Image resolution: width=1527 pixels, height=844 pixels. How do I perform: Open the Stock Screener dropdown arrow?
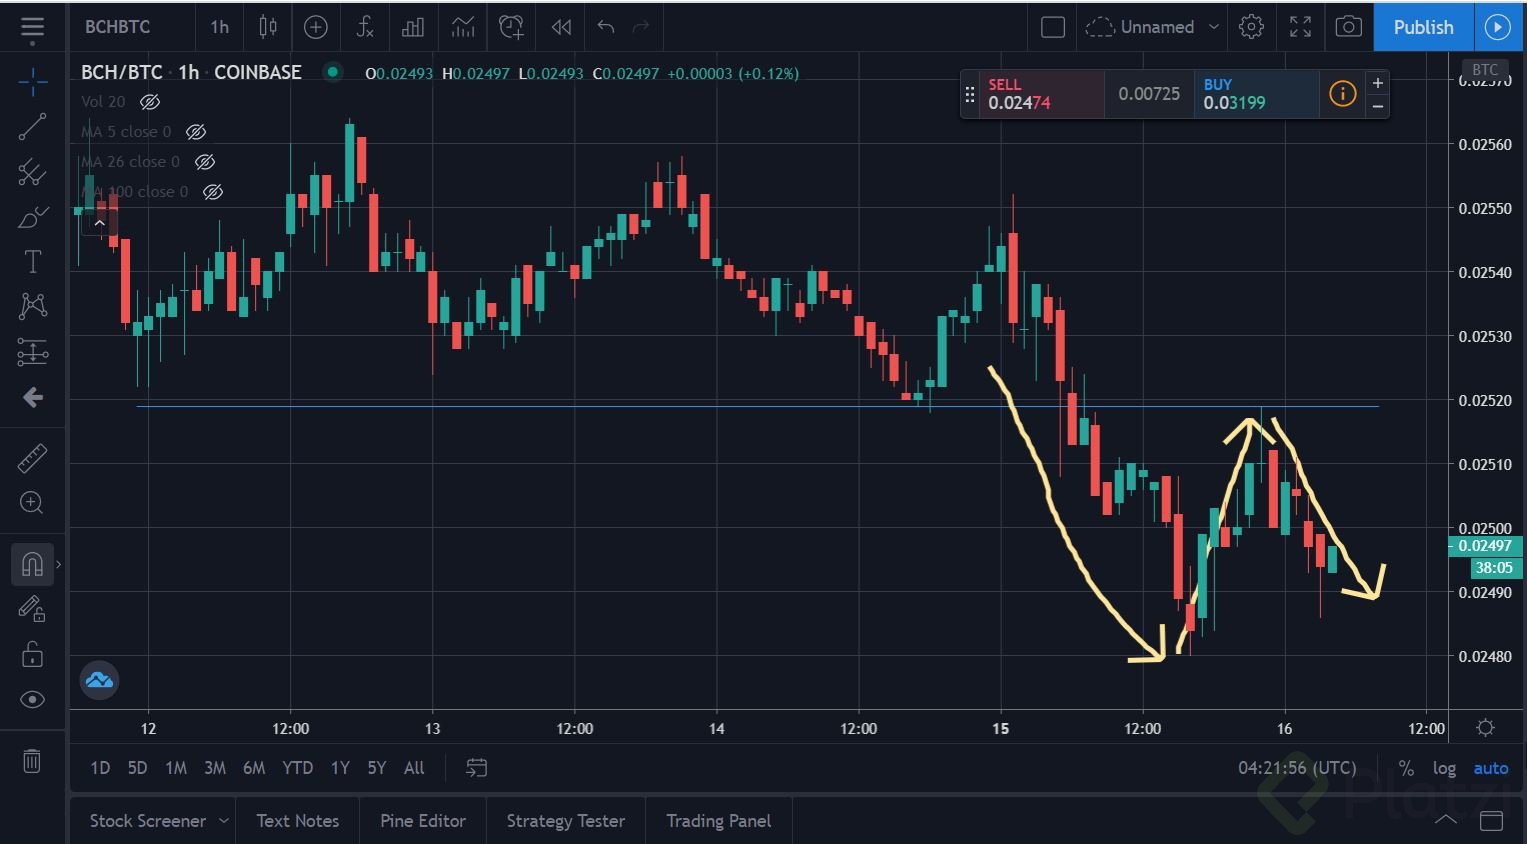(x=224, y=820)
